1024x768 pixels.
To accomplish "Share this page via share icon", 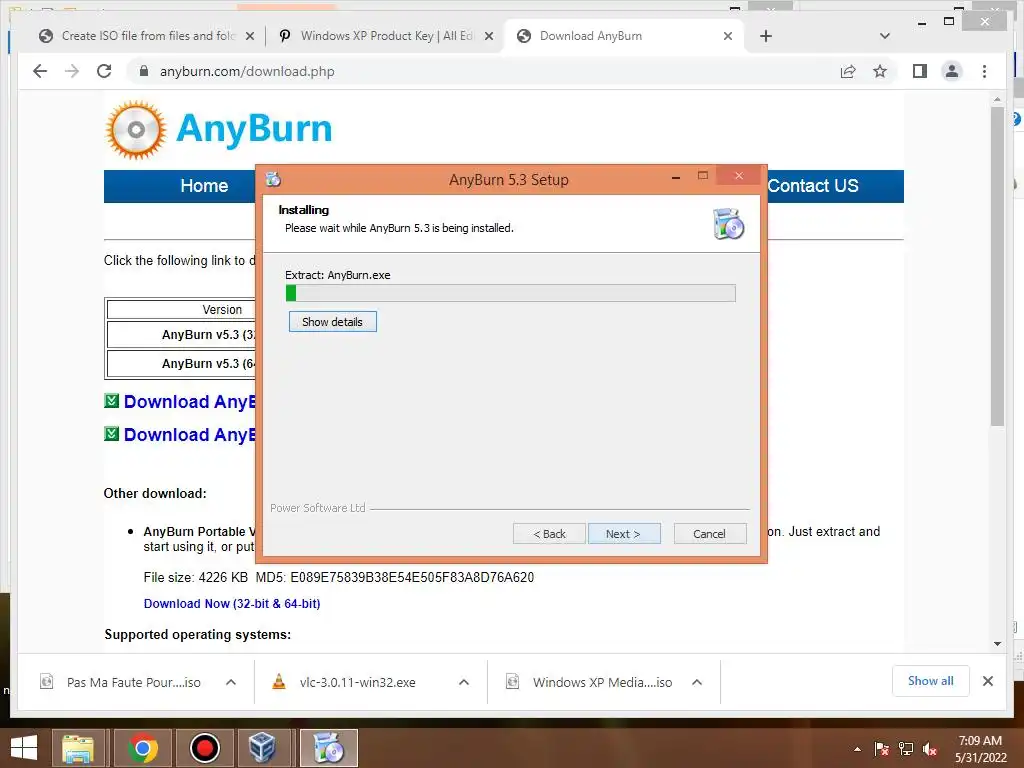I will coord(848,71).
